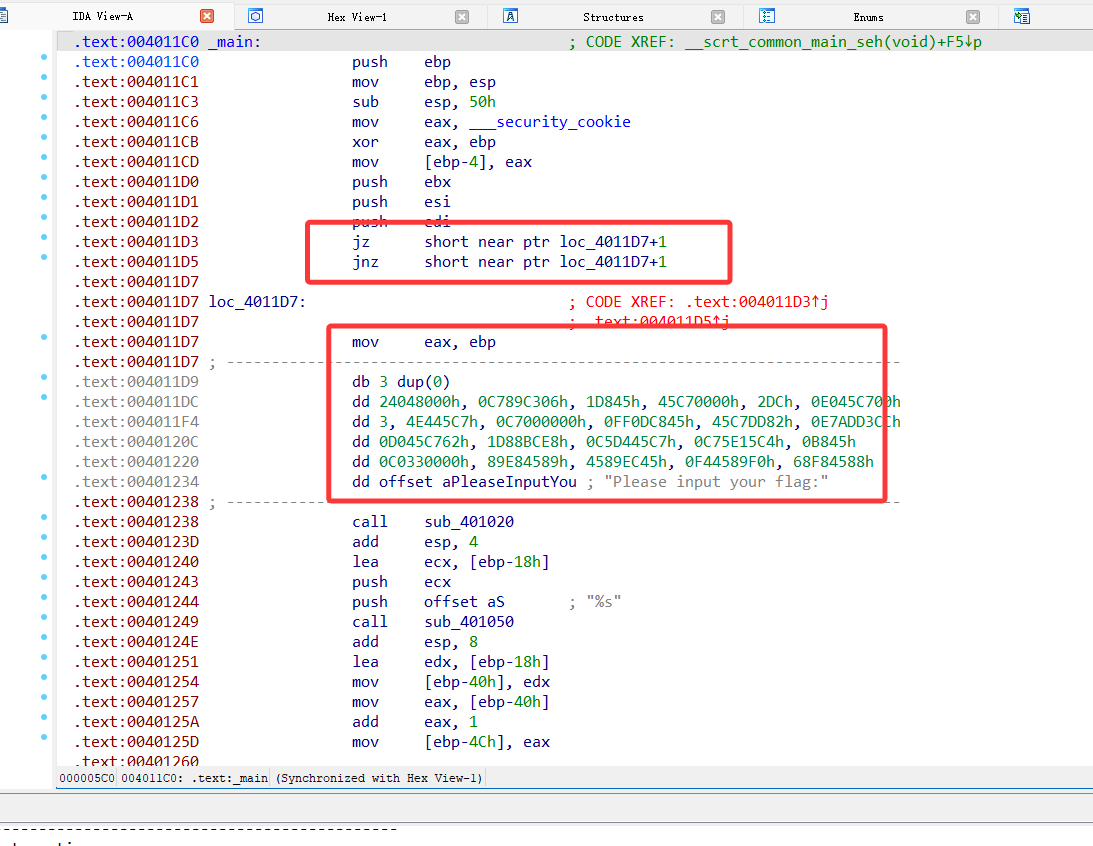
Task: Close the Enums tab
Action: point(973,17)
